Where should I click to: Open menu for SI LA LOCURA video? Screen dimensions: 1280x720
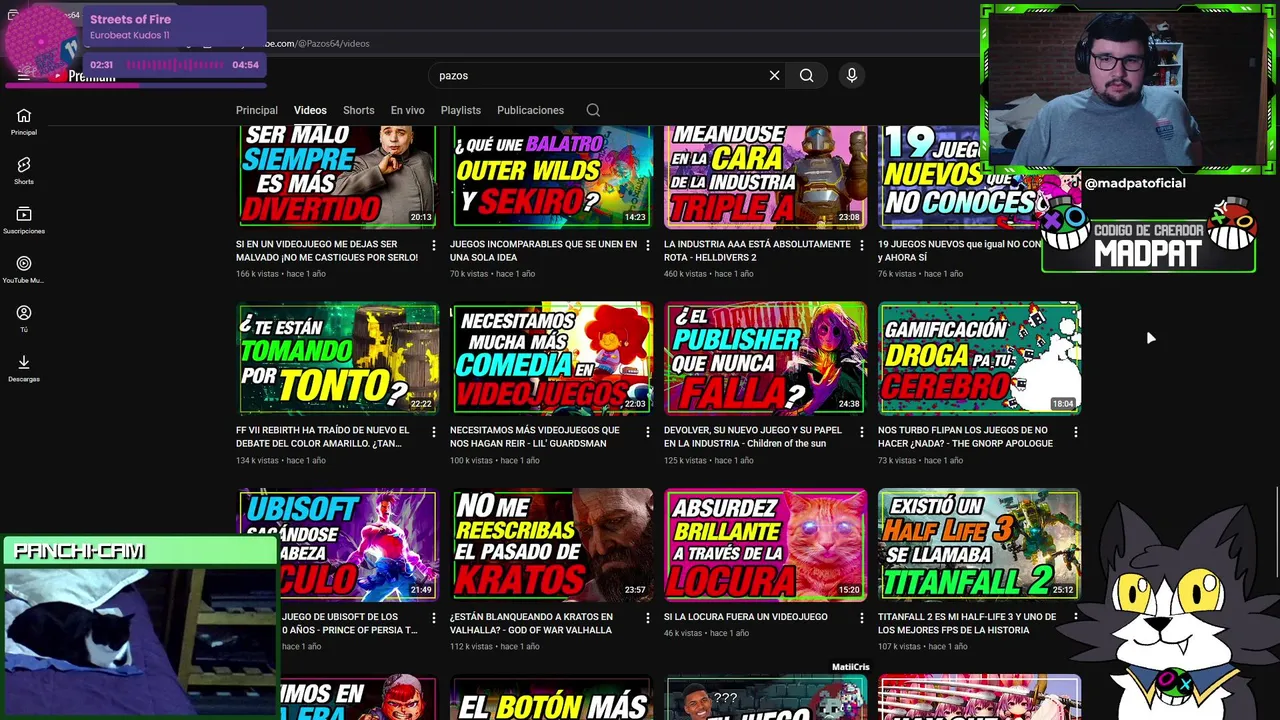tap(861, 618)
